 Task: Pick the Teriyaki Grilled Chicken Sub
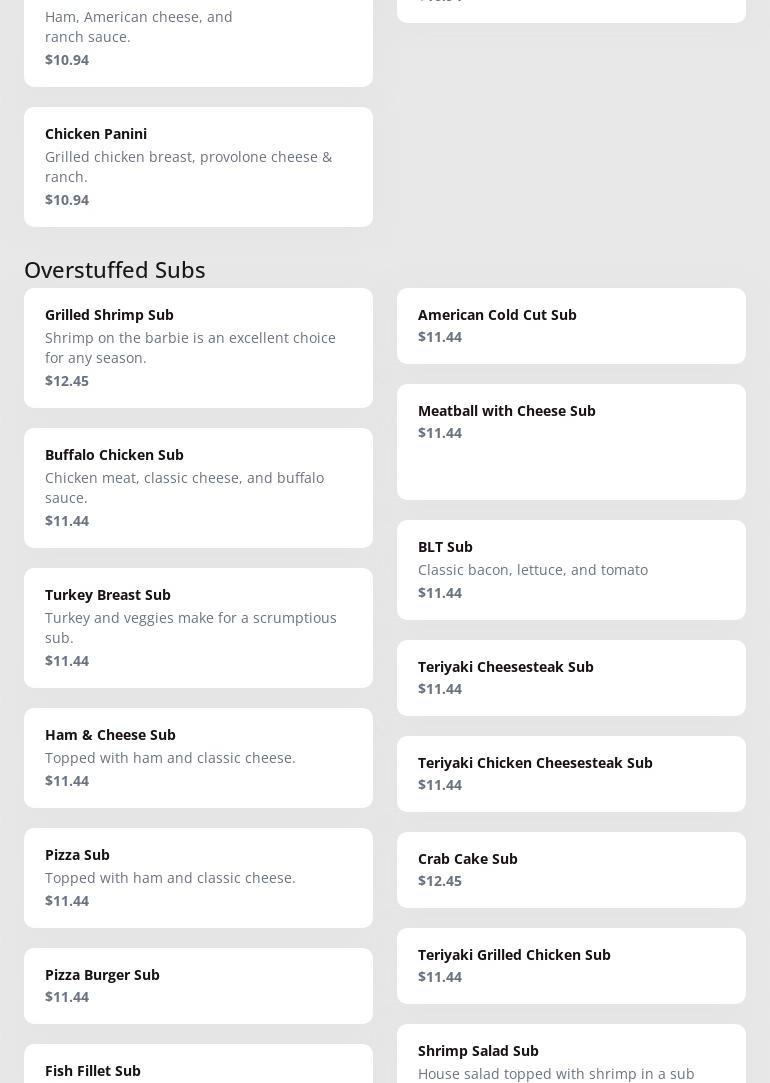[x=571, y=965]
